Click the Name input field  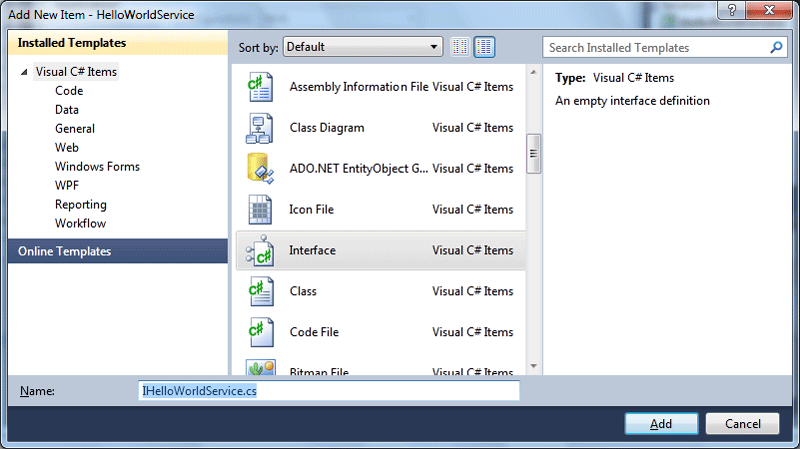[329, 391]
